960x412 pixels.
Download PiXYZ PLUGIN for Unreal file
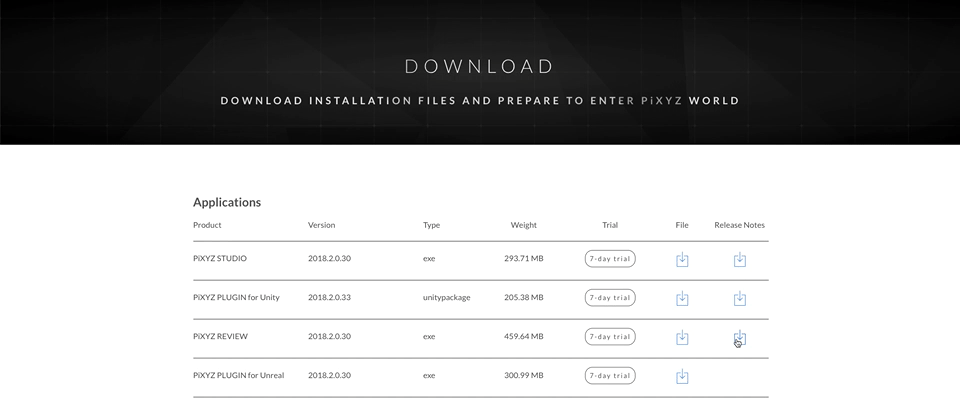tap(682, 376)
